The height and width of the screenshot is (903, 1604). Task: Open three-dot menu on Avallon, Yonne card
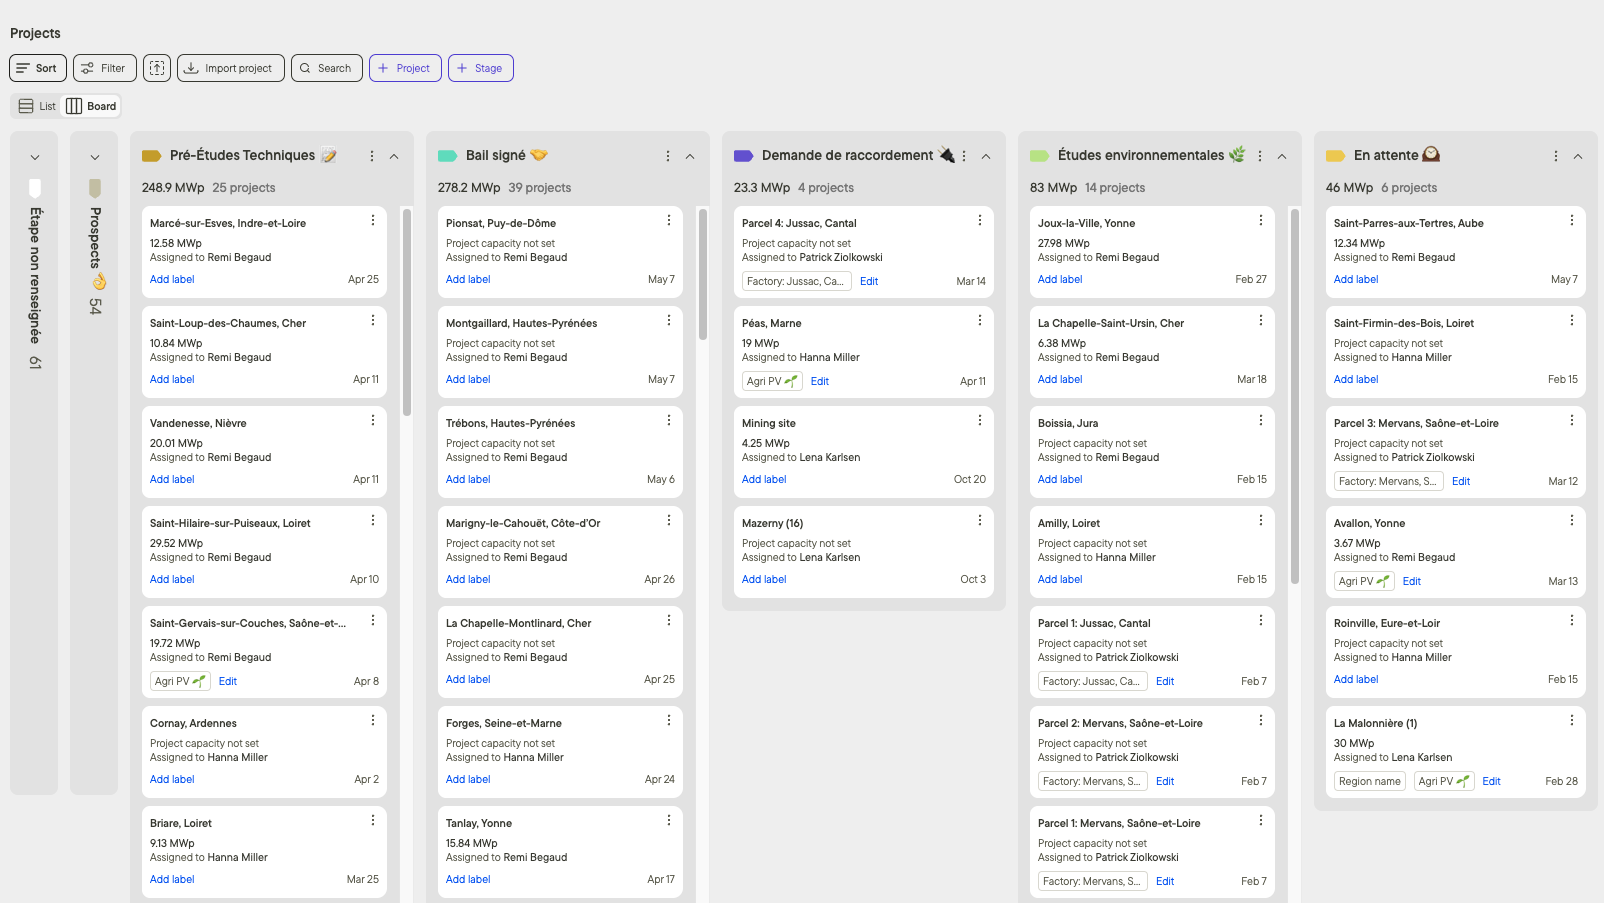(1571, 521)
